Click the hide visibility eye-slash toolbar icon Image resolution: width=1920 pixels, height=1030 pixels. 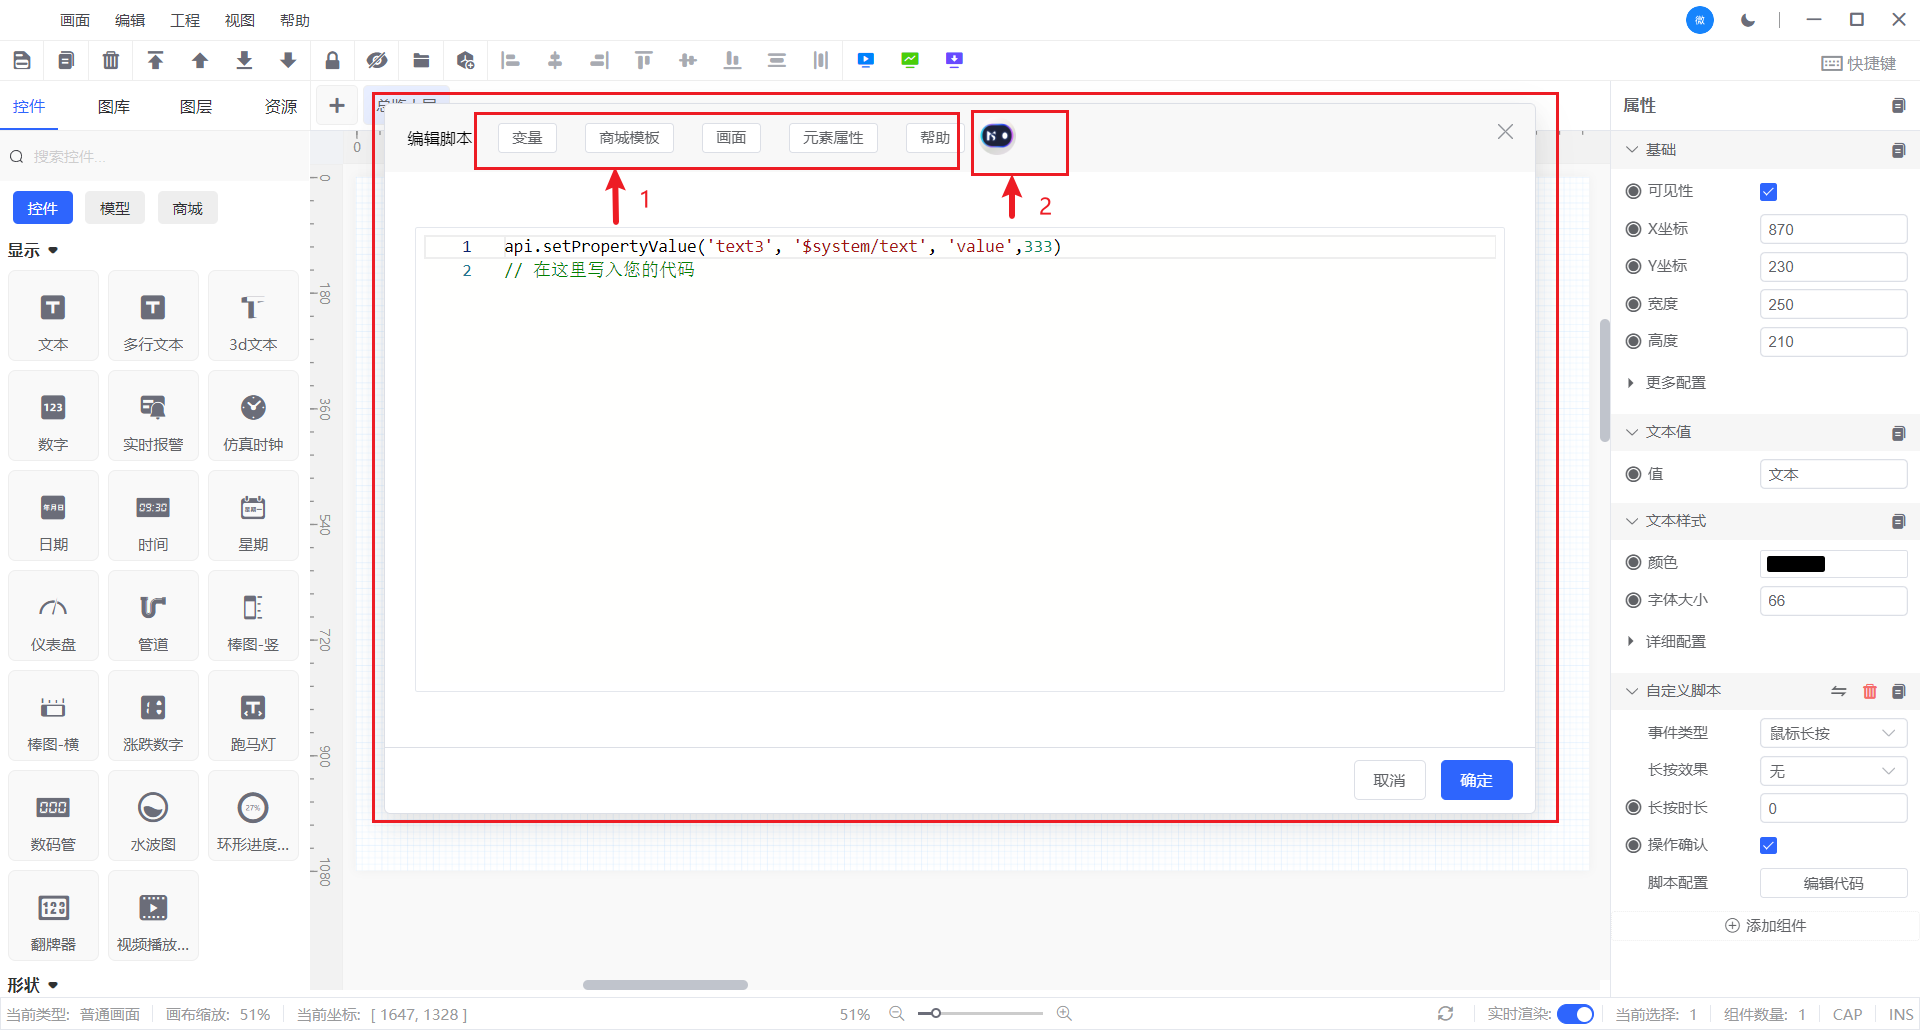point(376,61)
